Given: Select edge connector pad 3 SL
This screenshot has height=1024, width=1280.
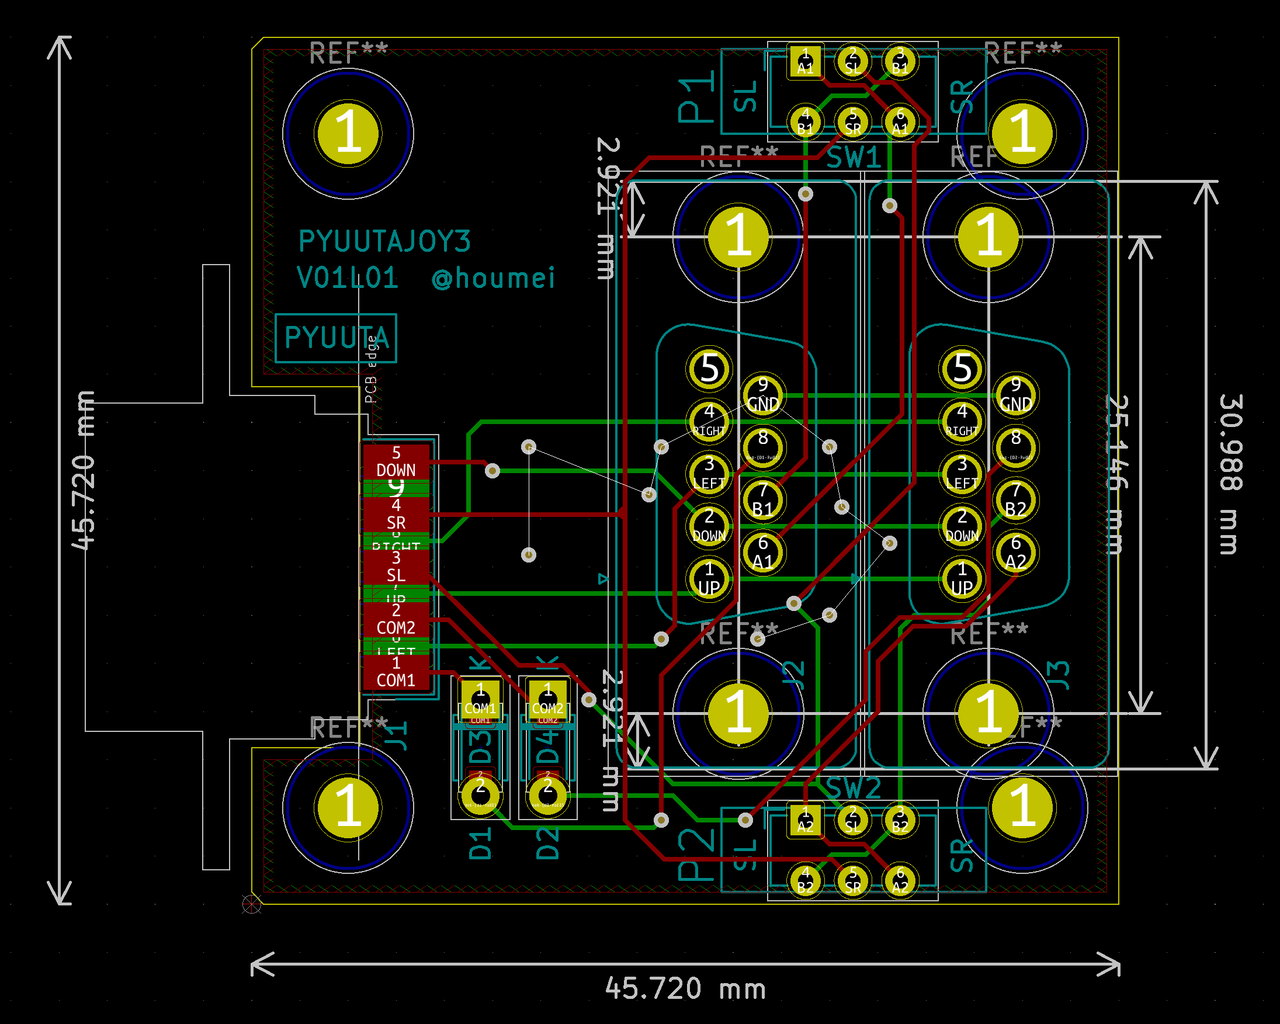Looking at the screenshot, I should [x=396, y=567].
